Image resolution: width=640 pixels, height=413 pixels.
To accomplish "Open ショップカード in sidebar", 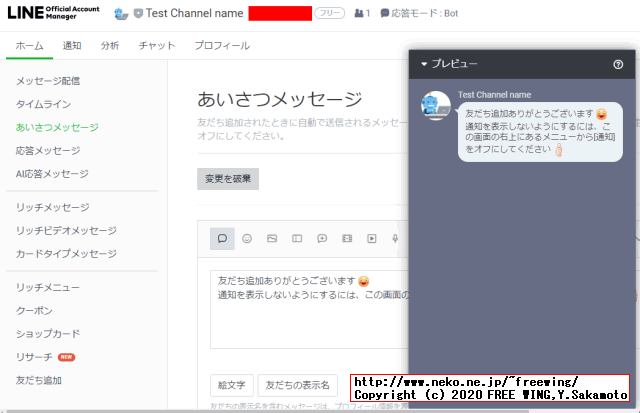I will tap(48, 334).
